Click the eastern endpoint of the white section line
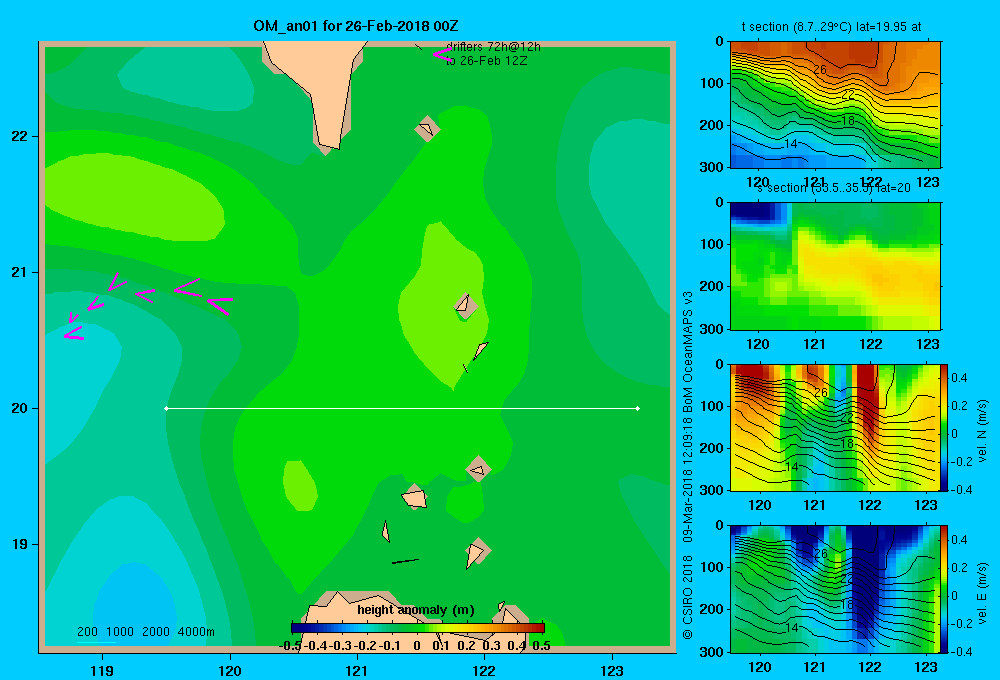 [x=638, y=408]
